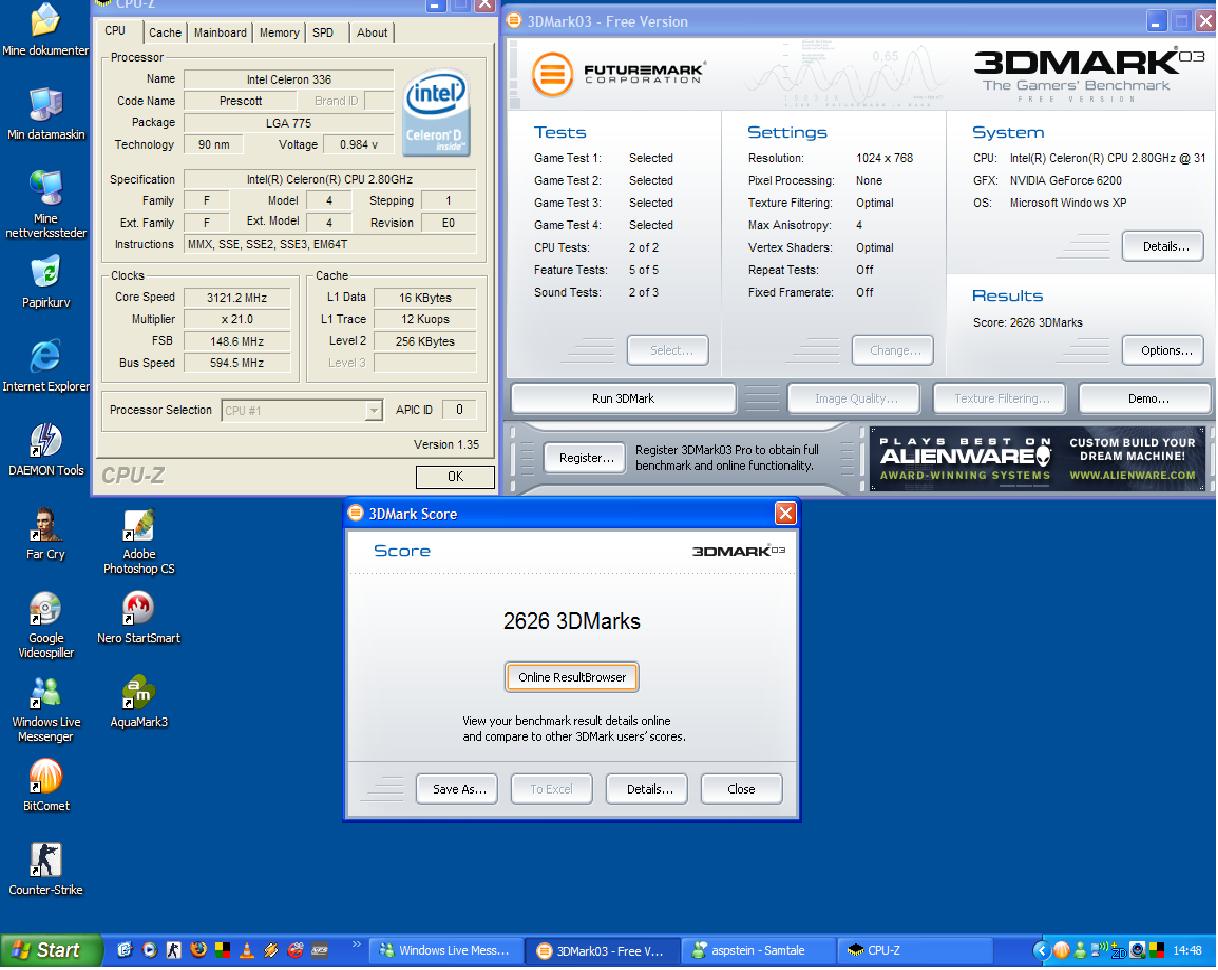Click the APIC ID value field

pos(459,410)
